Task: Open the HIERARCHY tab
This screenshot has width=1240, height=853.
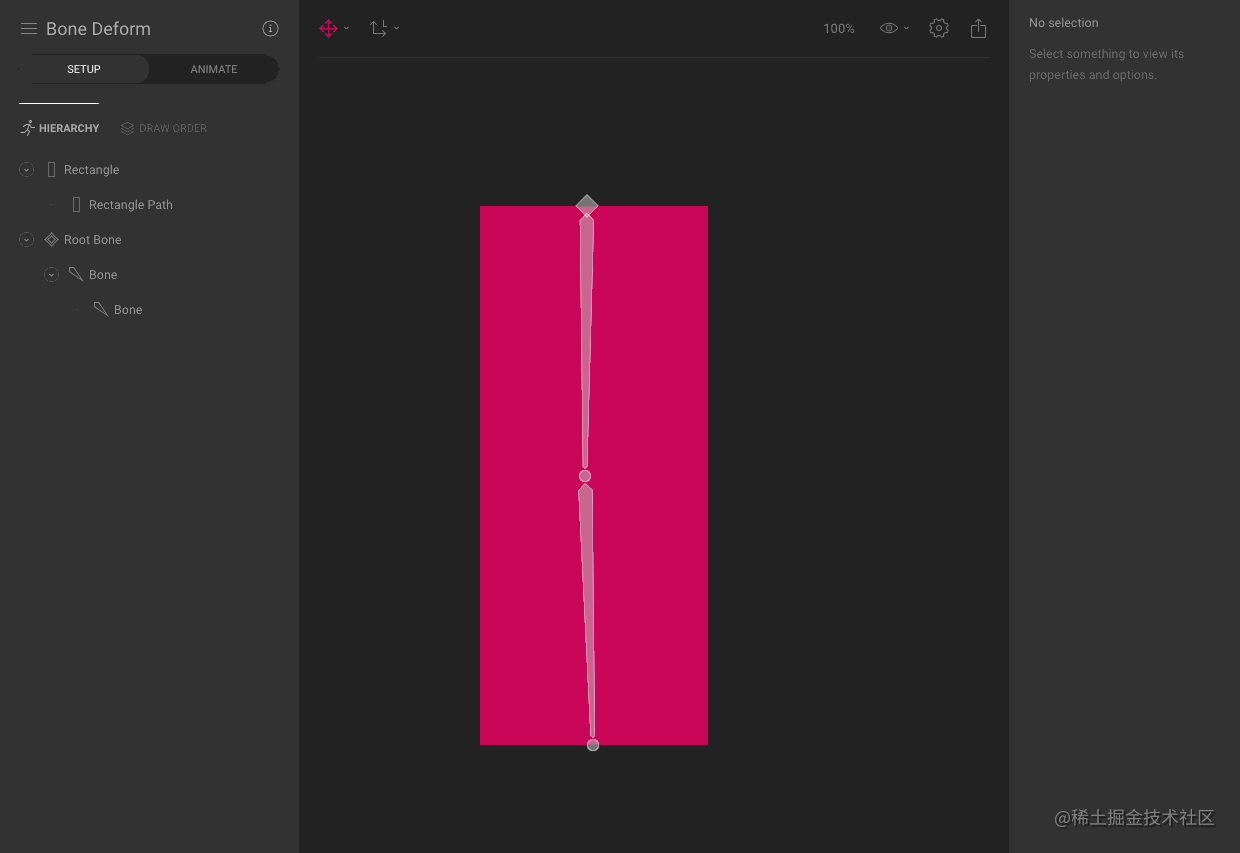Action: pyautogui.click(x=60, y=128)
